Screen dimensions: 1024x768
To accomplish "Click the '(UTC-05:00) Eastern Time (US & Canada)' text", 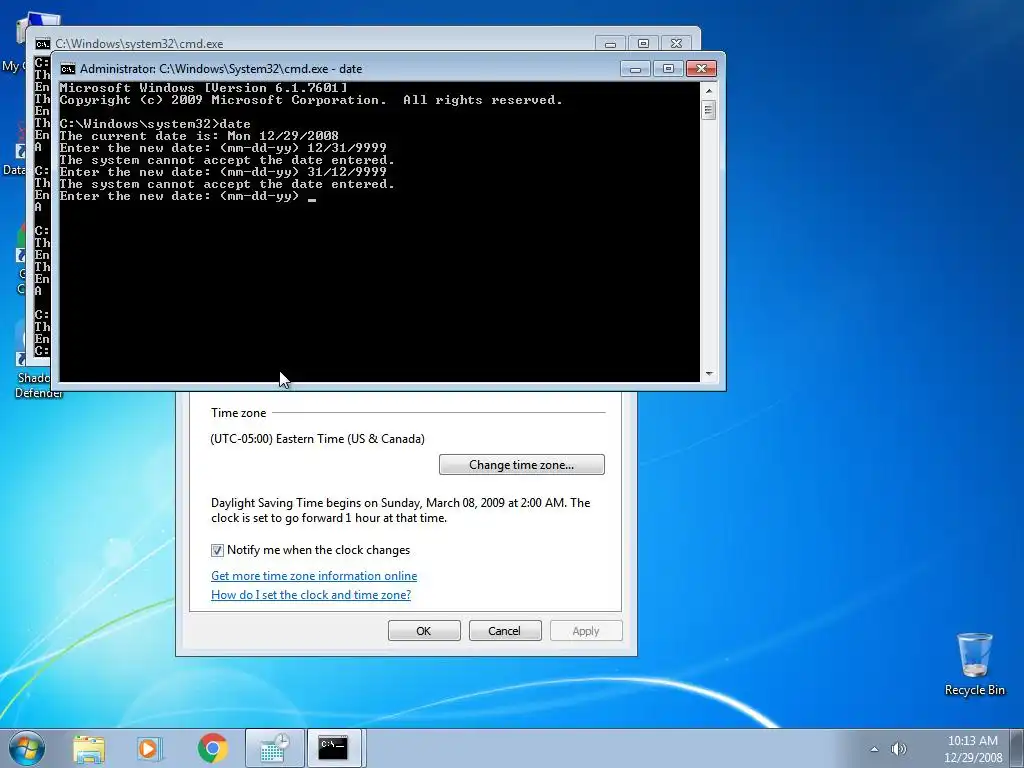I will tap(317, 439).
